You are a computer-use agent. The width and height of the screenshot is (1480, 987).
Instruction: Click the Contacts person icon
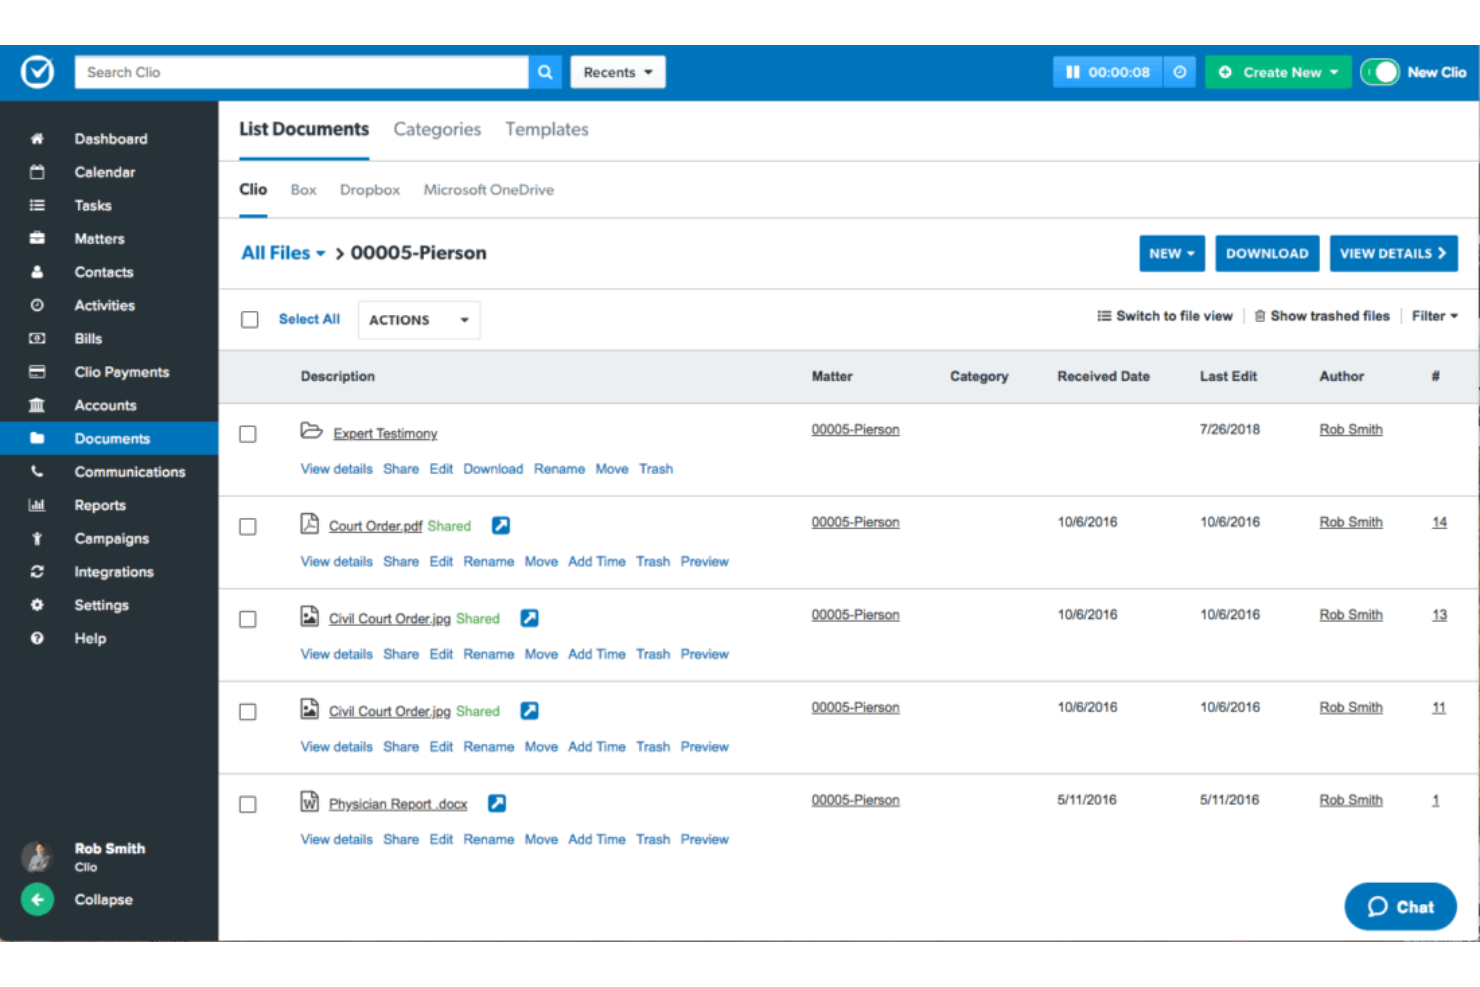point(37,272)
